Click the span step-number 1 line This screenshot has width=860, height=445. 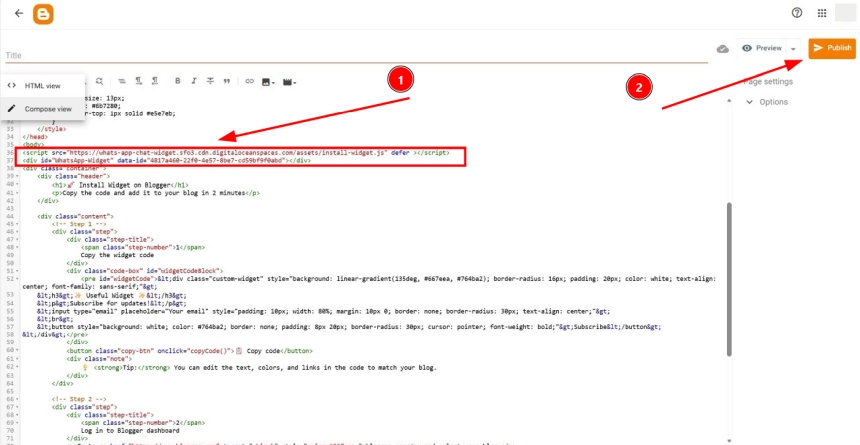(x=143, y=247)
